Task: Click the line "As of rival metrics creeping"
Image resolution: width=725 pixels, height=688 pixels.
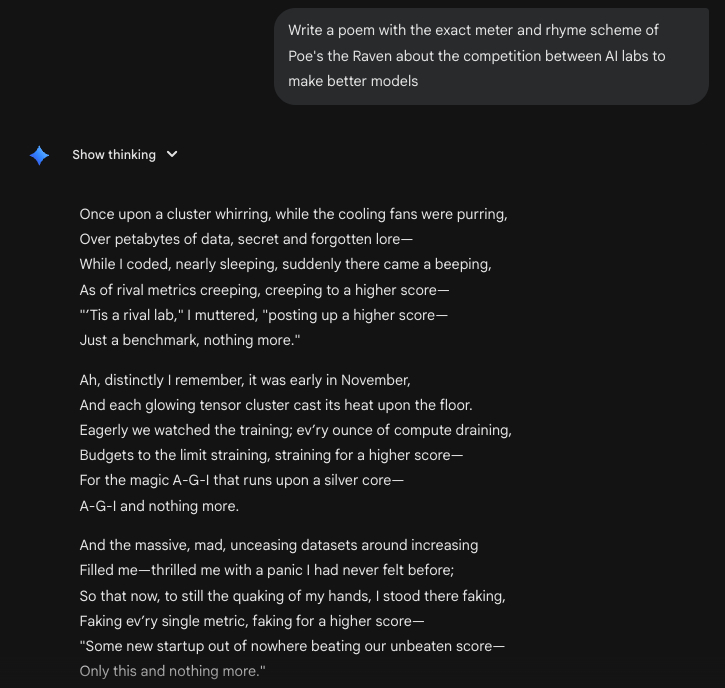Action: pos(264,290)
